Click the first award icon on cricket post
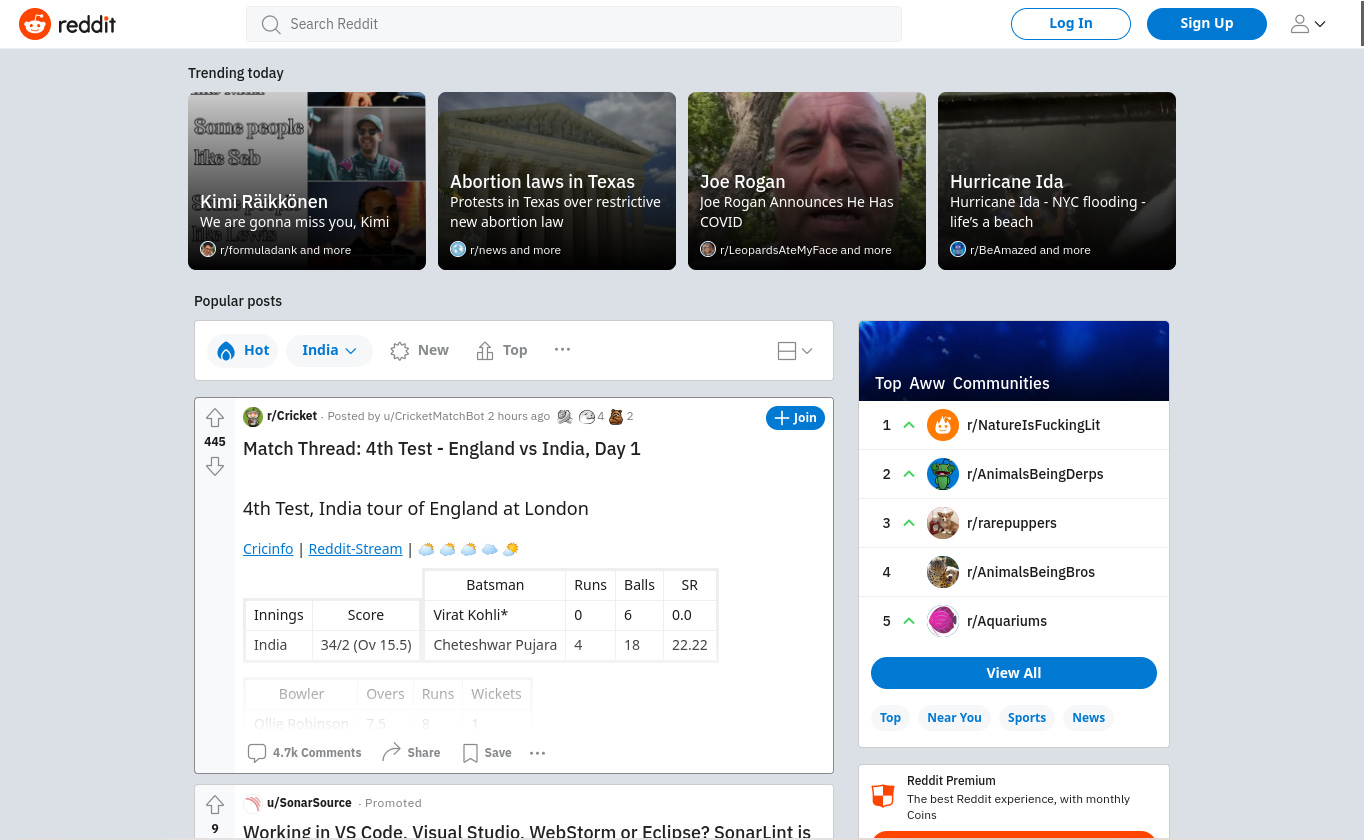Viewport: 1364px width, 840px height. (x=565, y=417)
